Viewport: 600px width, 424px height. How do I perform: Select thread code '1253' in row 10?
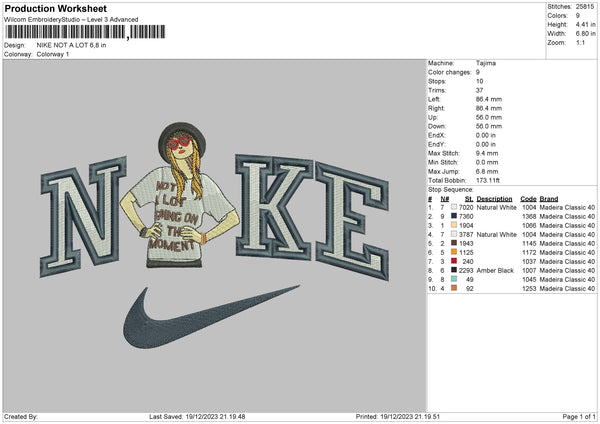(529, 289)
